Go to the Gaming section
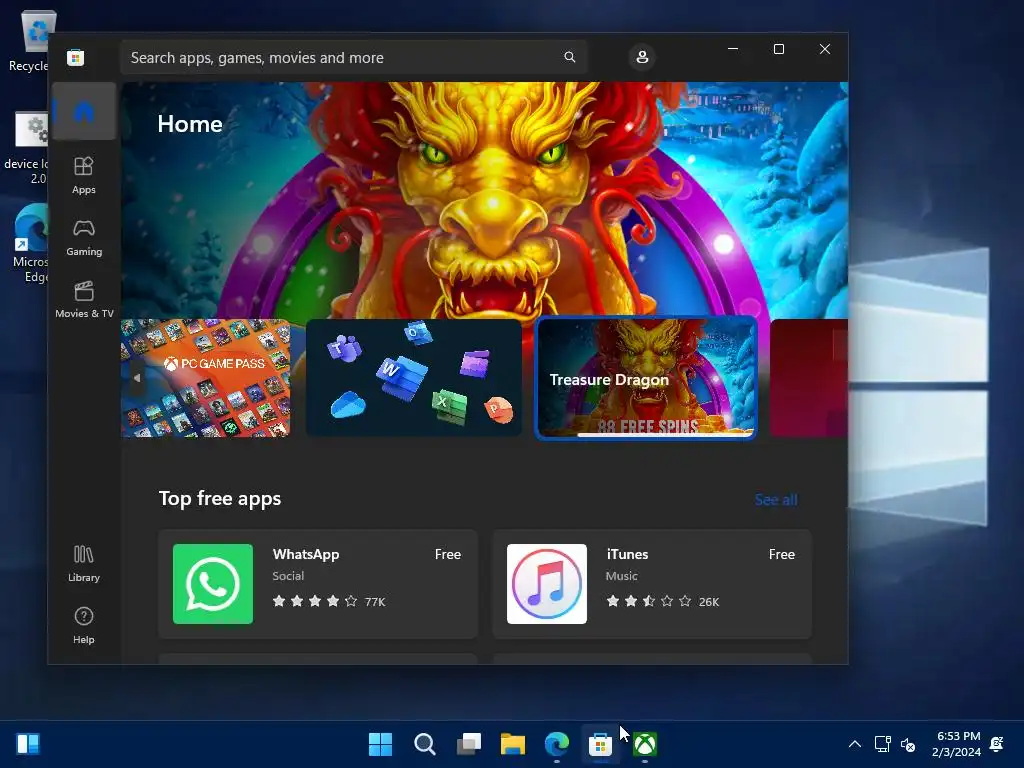The width and height of the screenshot is (1024, 768). pos(84,237)
